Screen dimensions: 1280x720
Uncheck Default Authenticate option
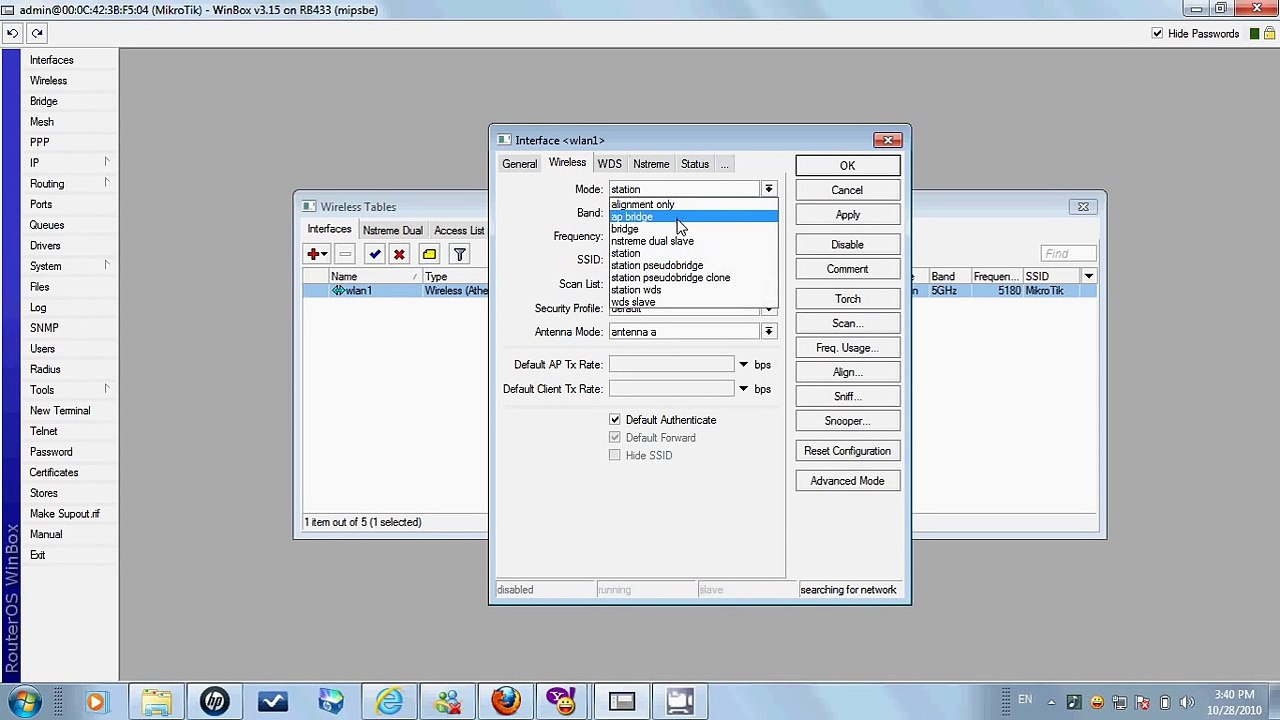(615, 420)
